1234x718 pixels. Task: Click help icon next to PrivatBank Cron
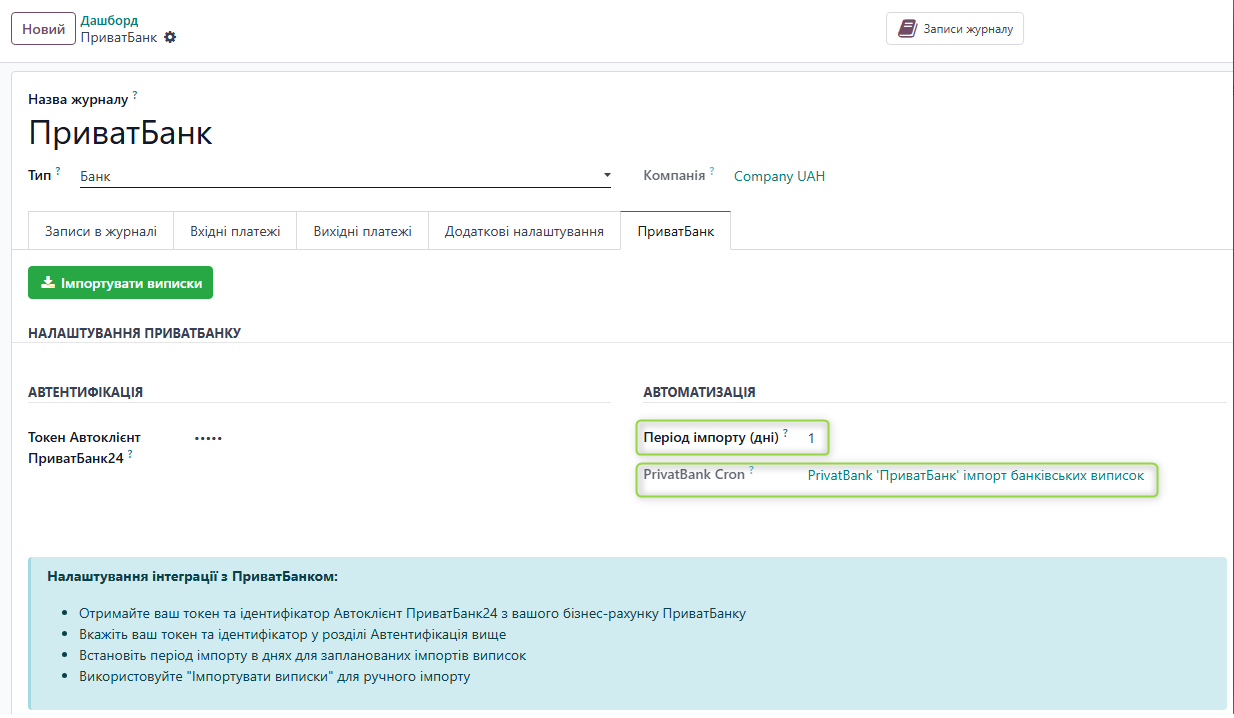point(751,470)
